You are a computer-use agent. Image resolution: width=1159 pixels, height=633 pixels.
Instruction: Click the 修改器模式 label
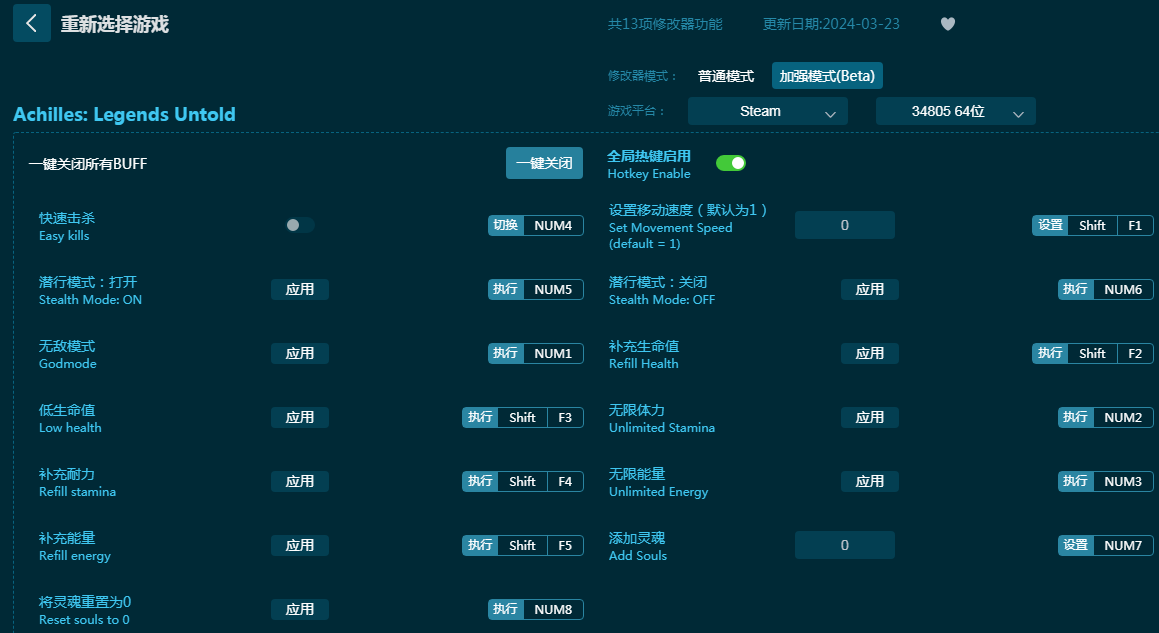pyautogui.click(x=642, y=76)
